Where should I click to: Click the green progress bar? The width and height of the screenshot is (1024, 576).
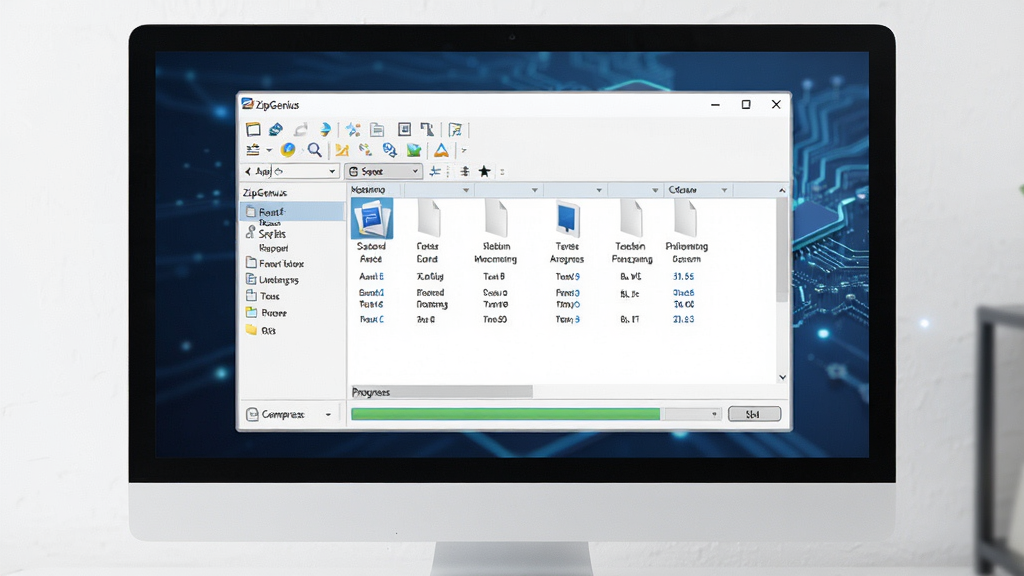pos(505,414)
